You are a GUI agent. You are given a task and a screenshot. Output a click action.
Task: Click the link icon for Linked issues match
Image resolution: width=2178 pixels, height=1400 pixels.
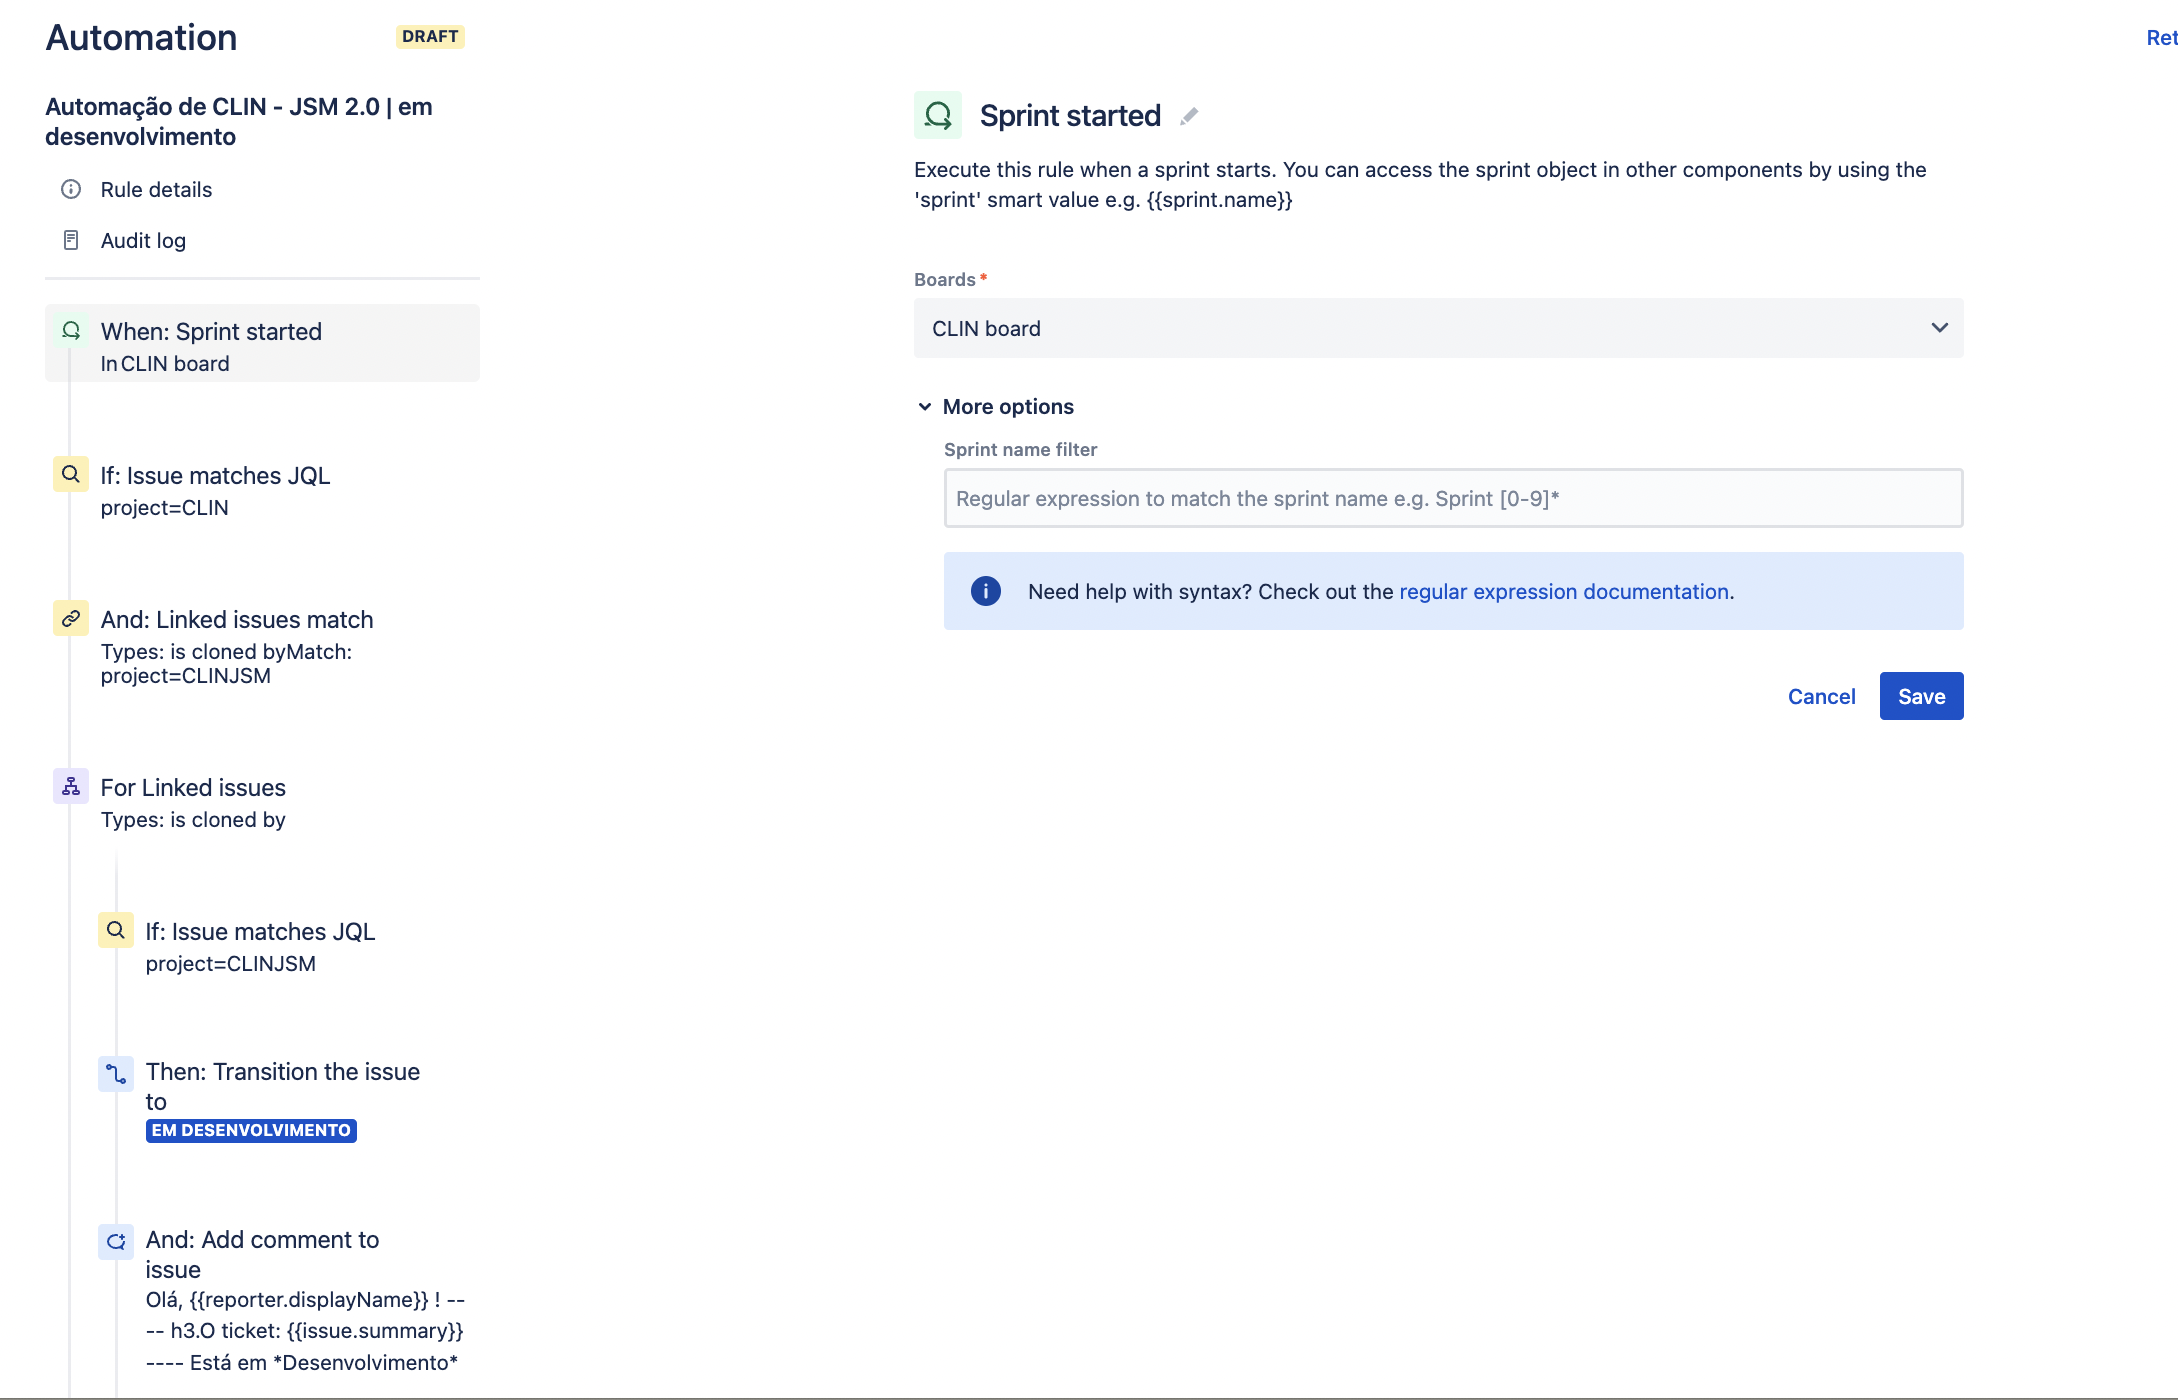tap(71, 618)
